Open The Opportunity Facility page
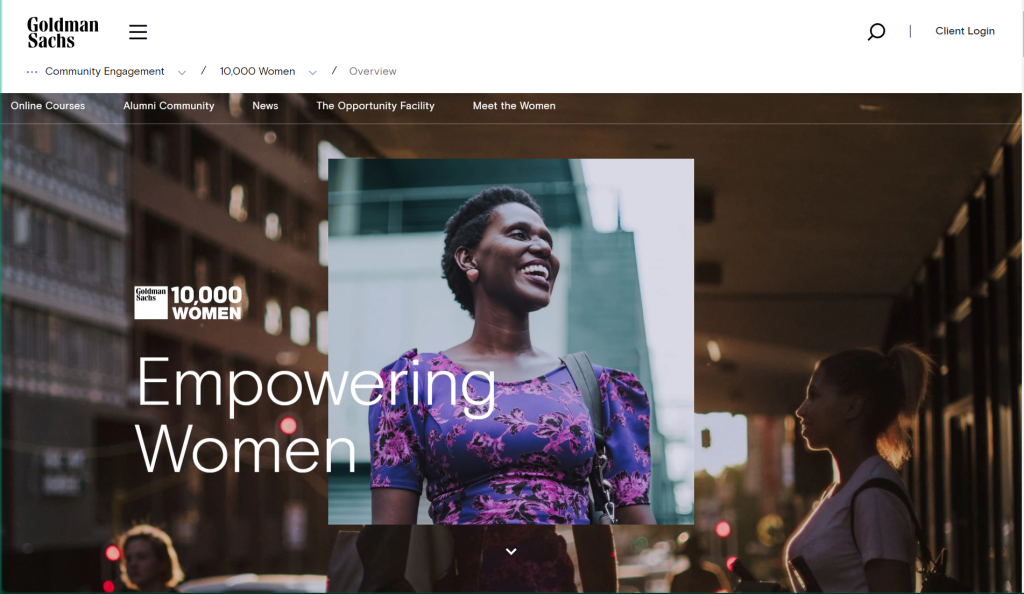The width and height of the screenshot is (1024, 594). (x=376, y=106)
